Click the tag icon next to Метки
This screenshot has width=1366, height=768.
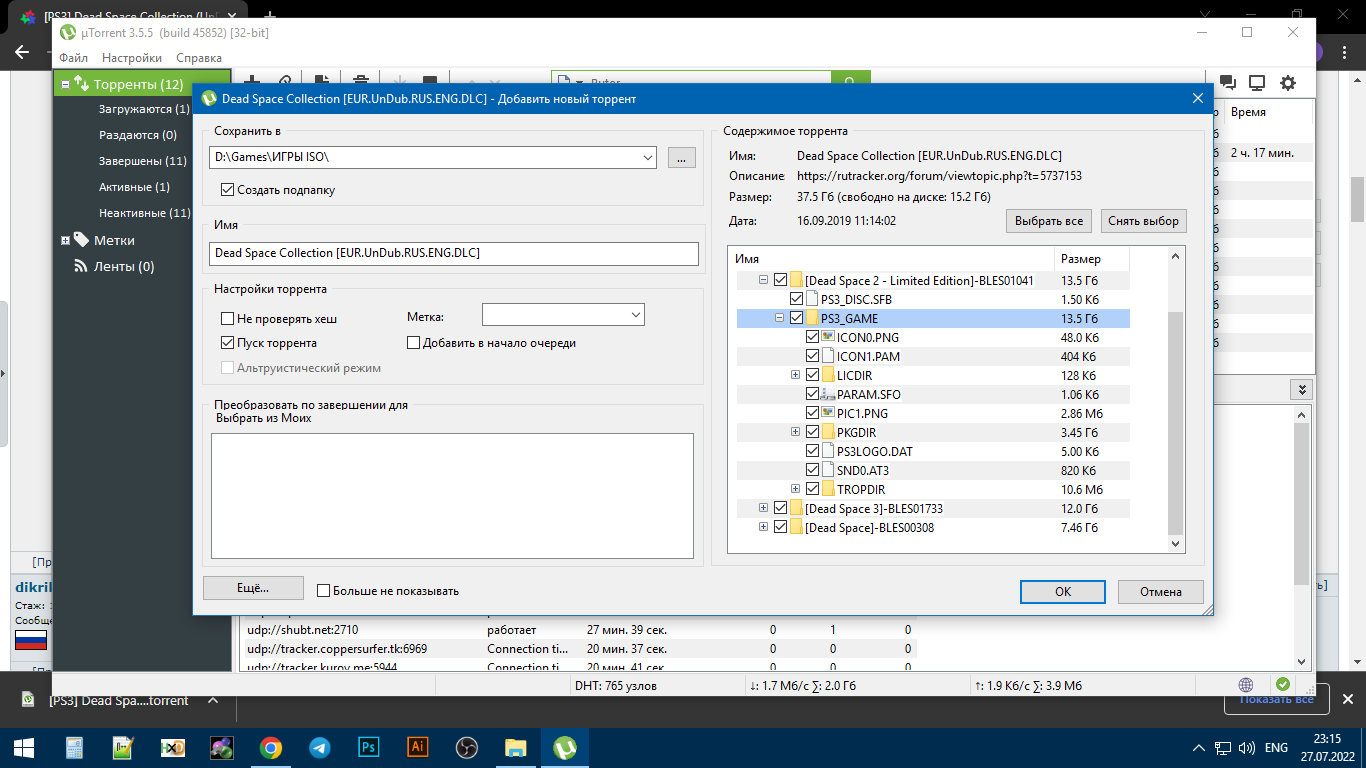click(x=81, y=240)
